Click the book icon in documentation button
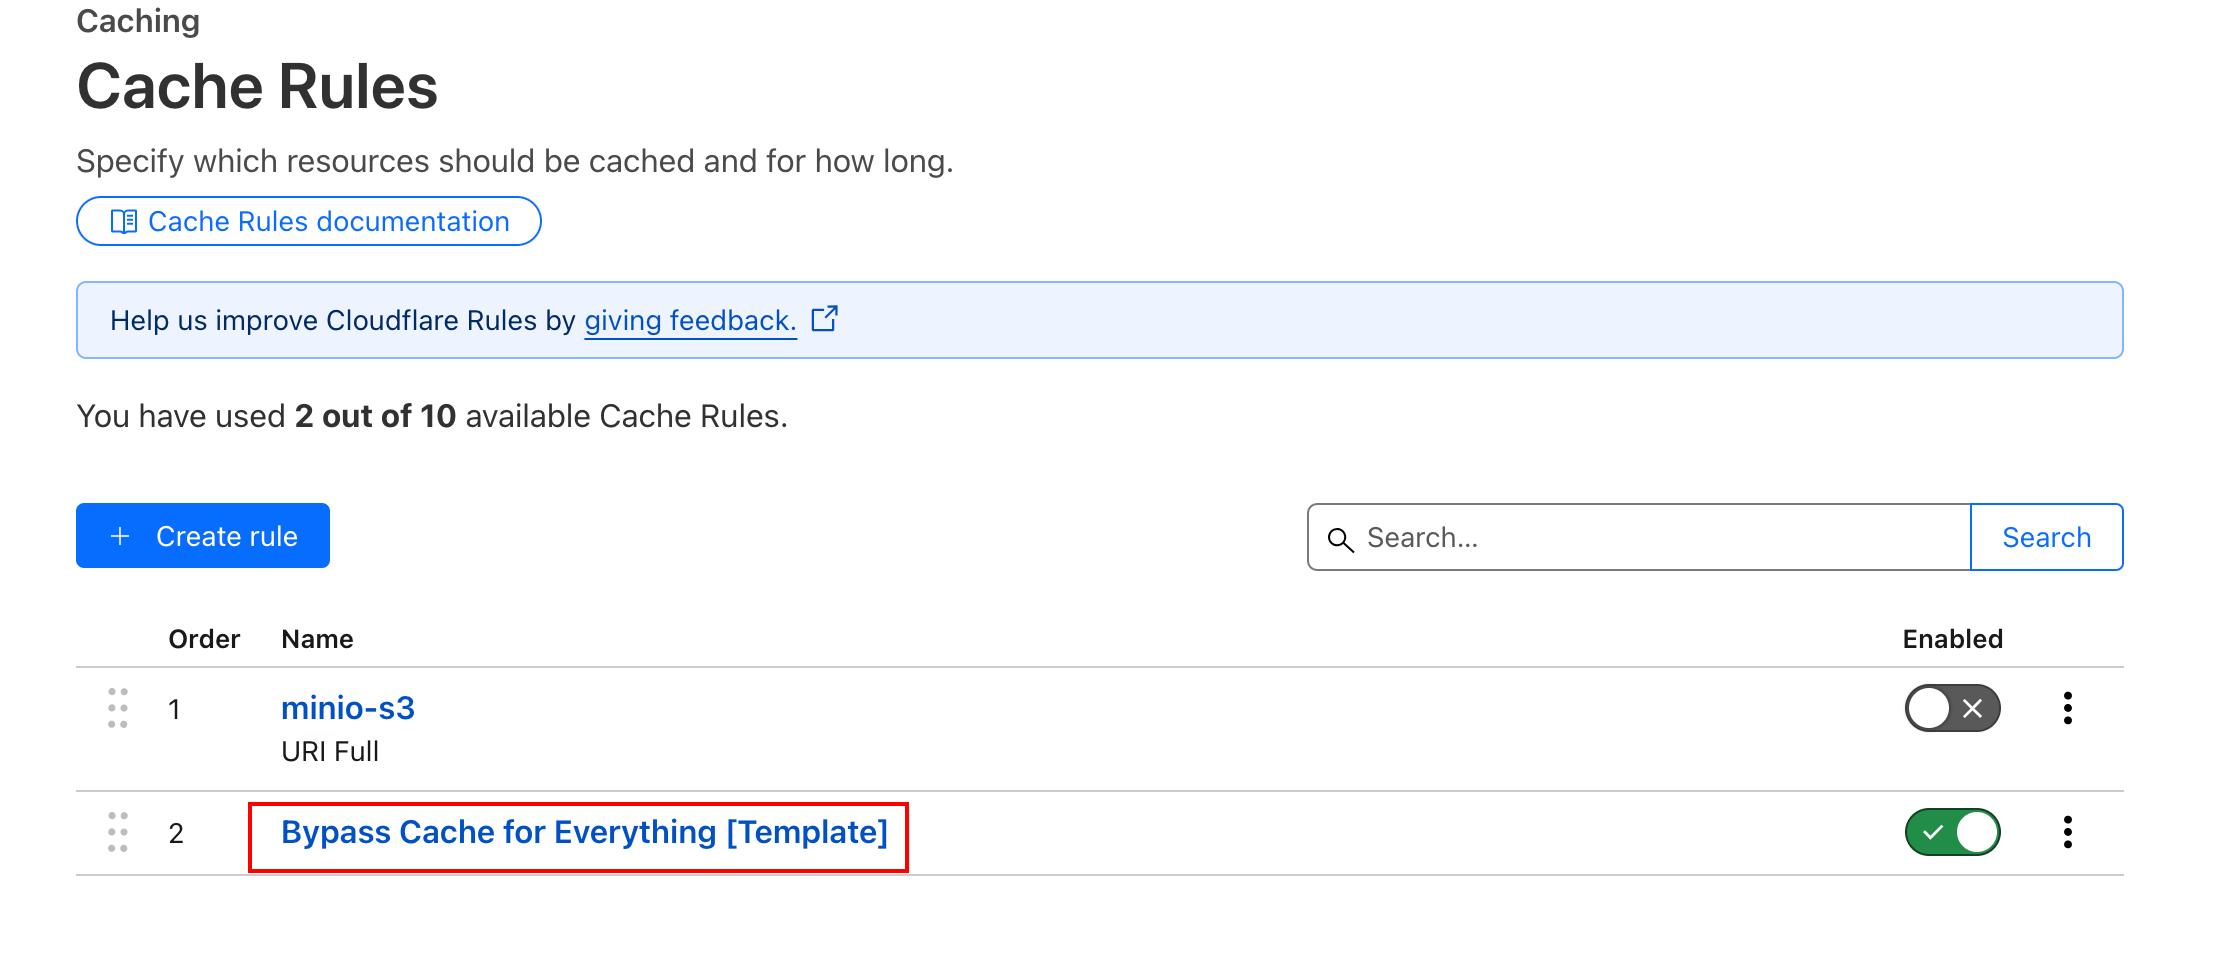 (124, 221)
